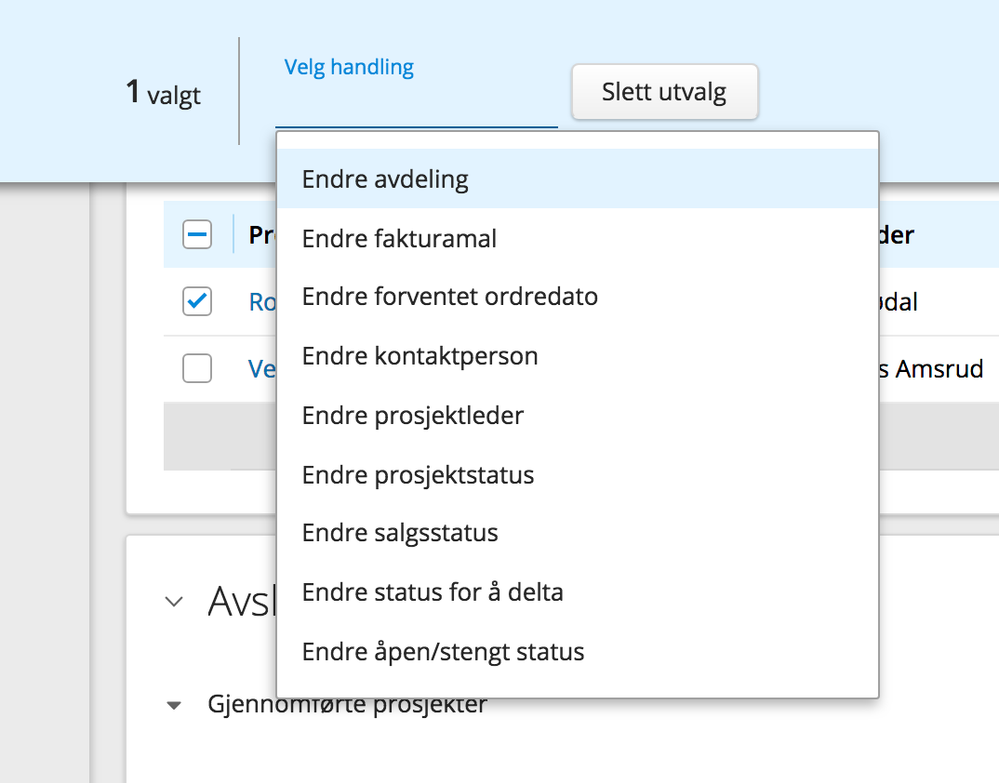Open project link starting with 'Ve'

[262, 369]
